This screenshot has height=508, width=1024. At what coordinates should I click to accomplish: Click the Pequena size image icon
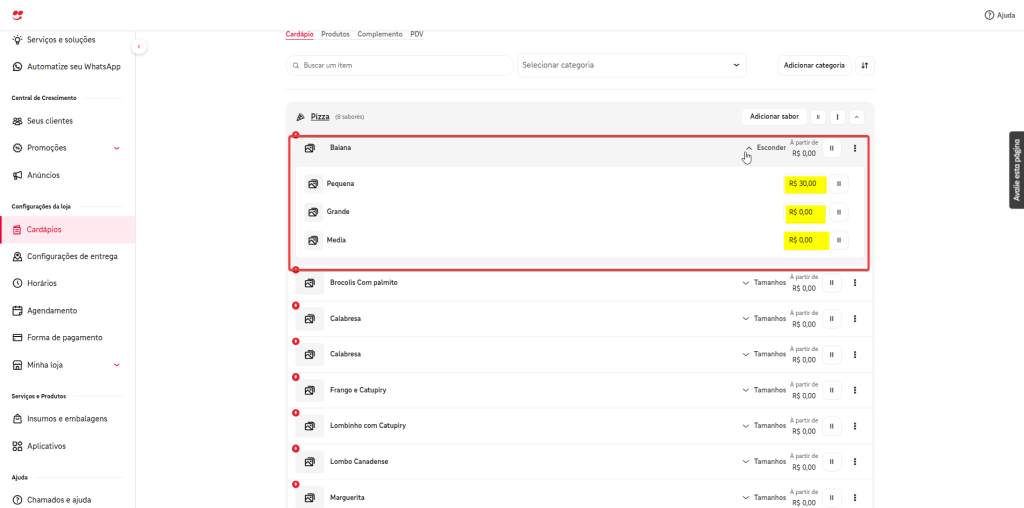(313, 184)
